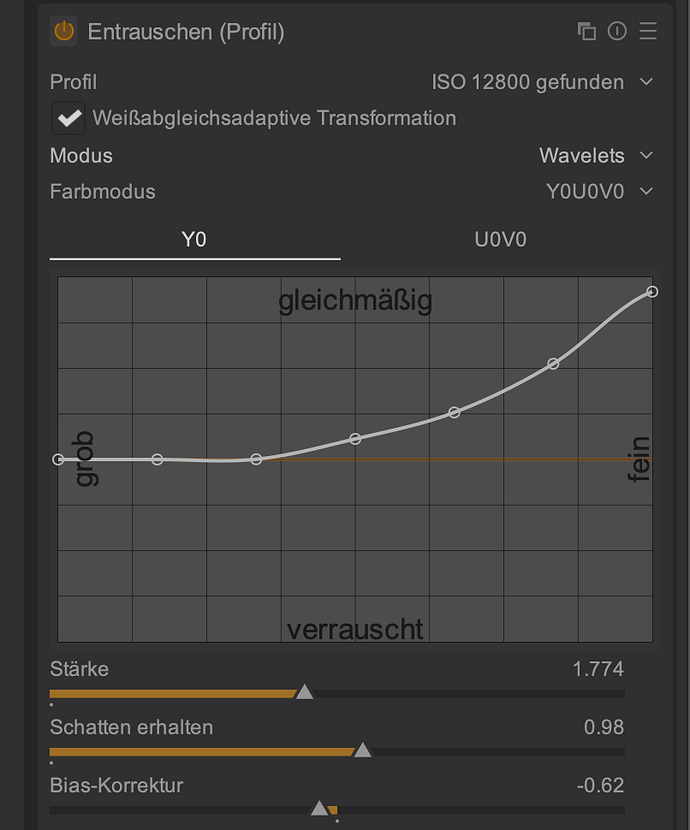Reset the Entrauschen module parameters
The image size is (690, 830).
click(617, 31)
